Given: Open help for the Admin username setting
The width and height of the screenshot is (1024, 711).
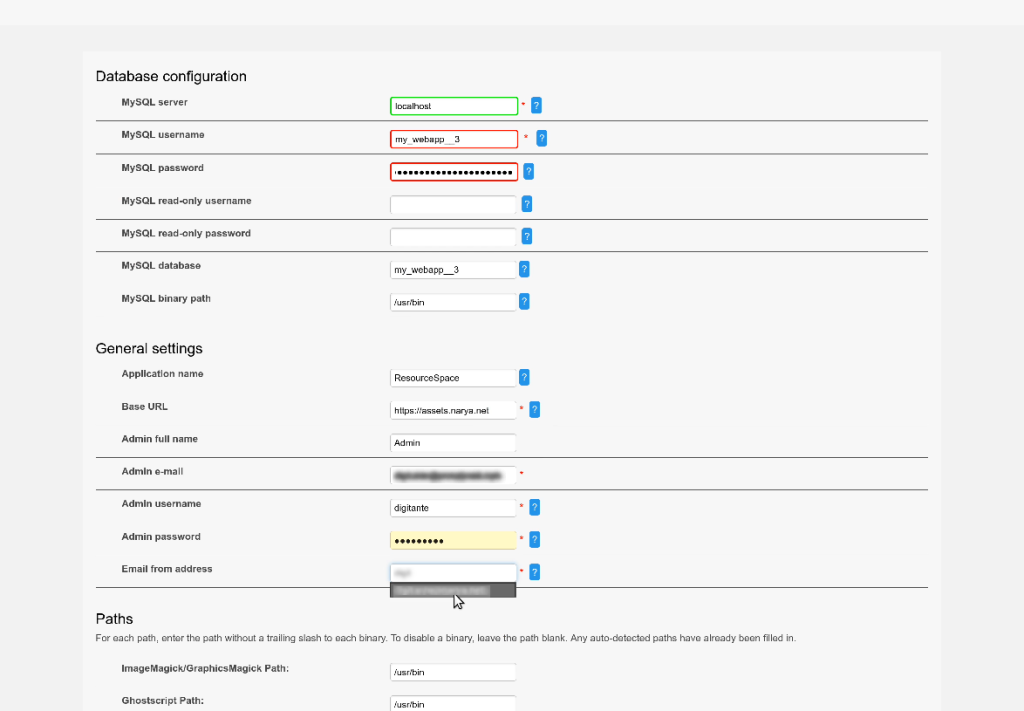Looking at the screenshot, I should click(x=534, y=507).
